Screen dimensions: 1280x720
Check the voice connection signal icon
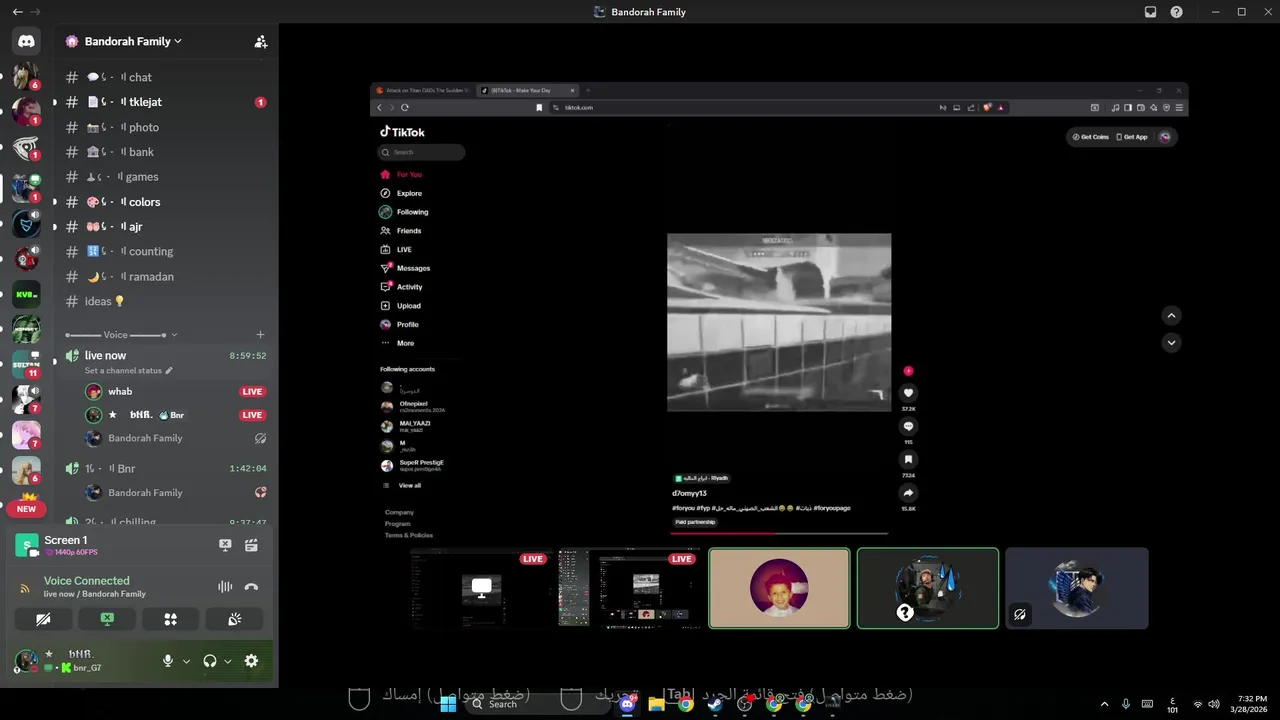[x=25, y=587]
